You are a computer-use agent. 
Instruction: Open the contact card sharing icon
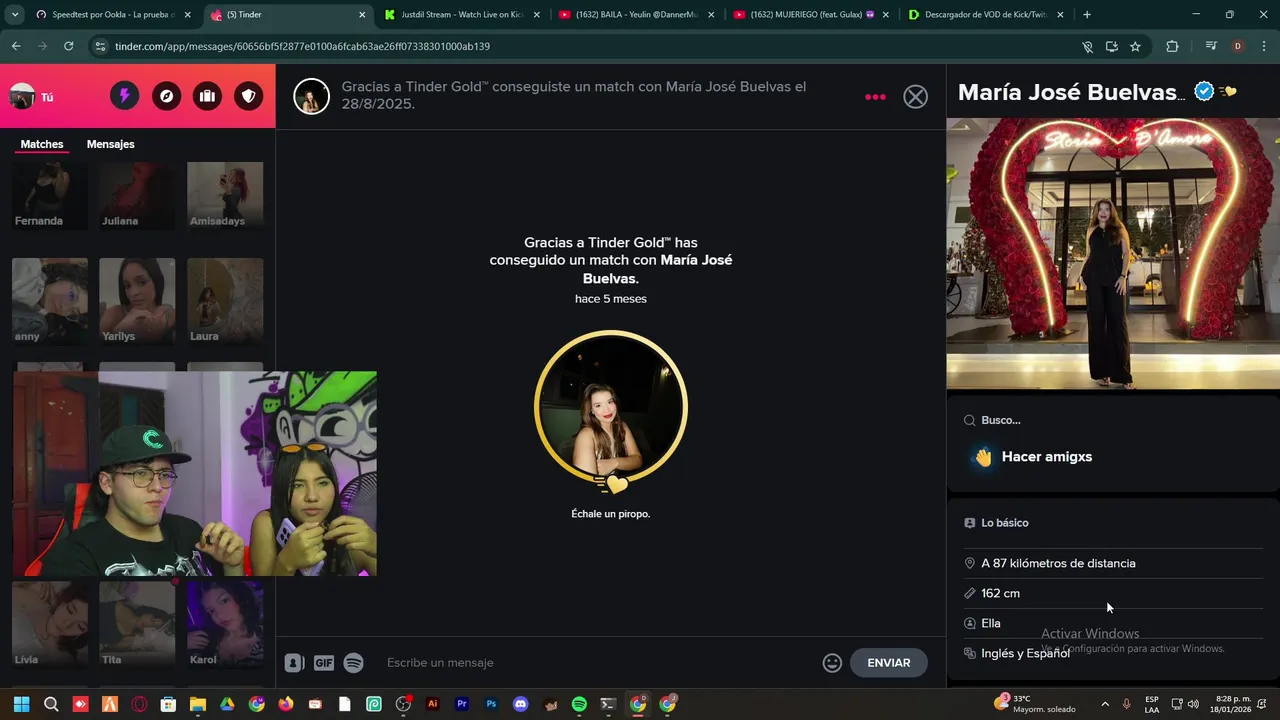pos(294,662)
